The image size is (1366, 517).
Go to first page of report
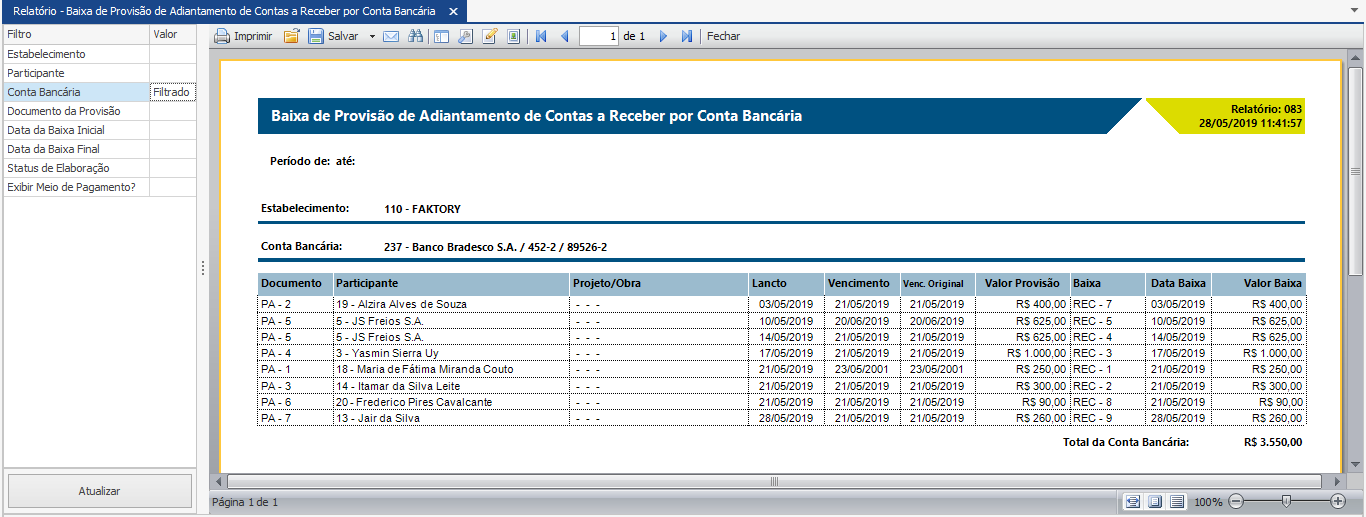(541, 36)
